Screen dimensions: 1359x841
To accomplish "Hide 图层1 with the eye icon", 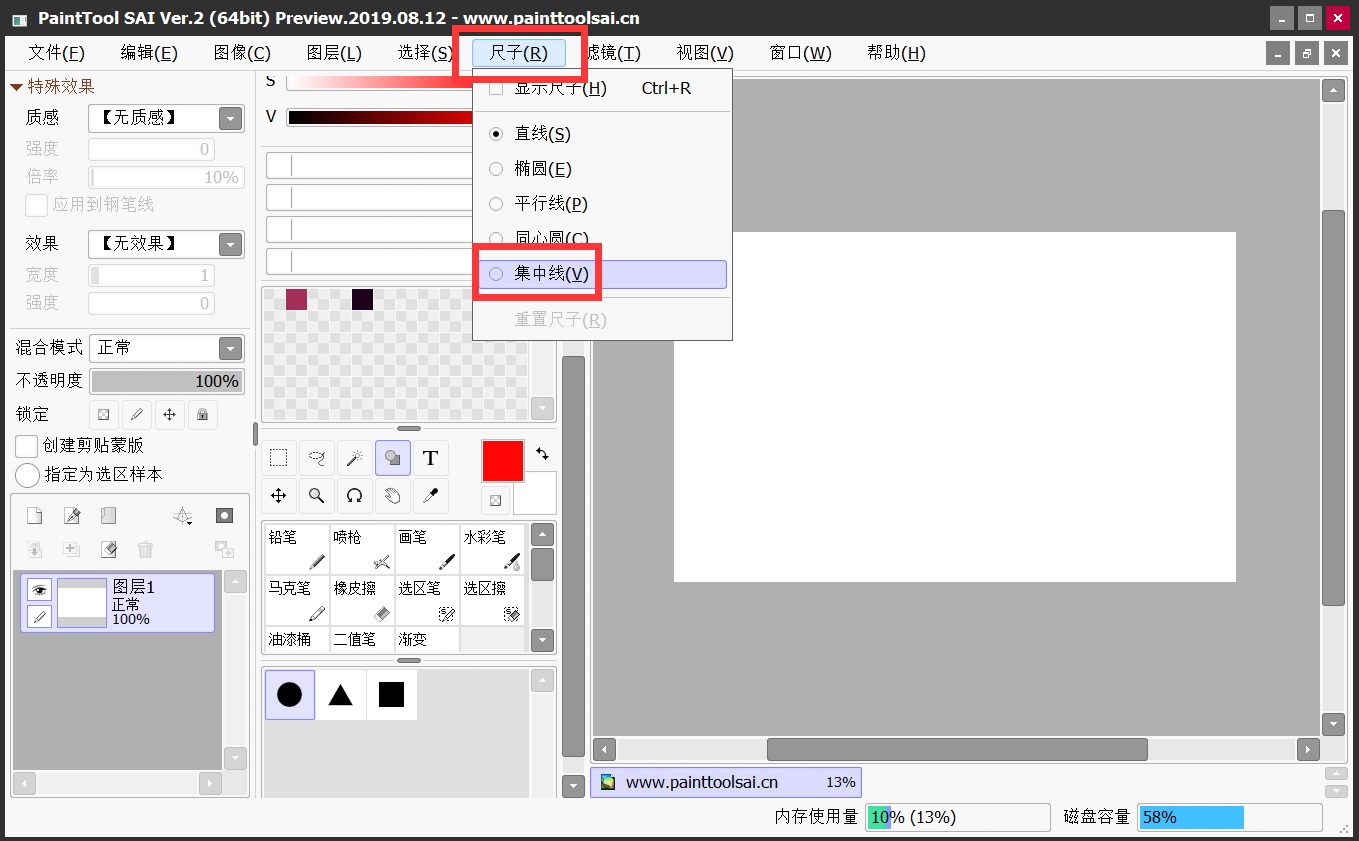I will (39, 590).
